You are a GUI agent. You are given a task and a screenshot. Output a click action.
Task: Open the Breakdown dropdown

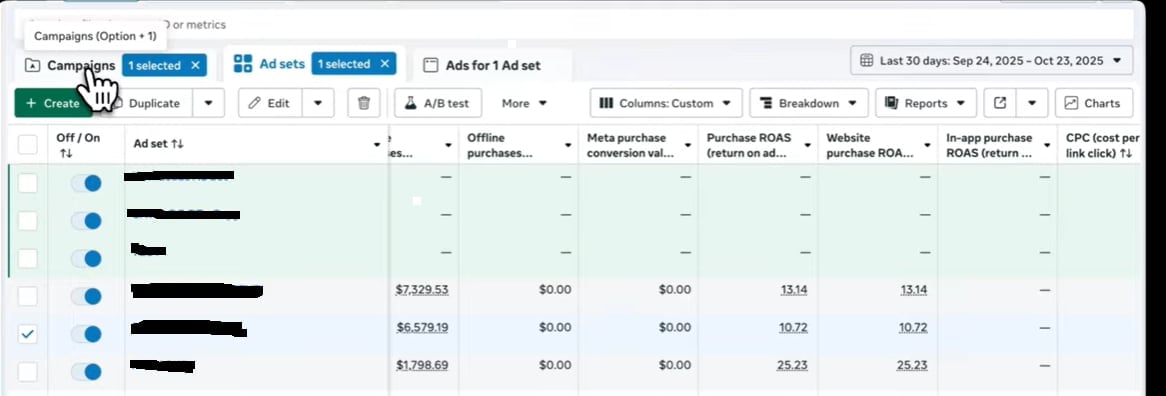[808, 103]
